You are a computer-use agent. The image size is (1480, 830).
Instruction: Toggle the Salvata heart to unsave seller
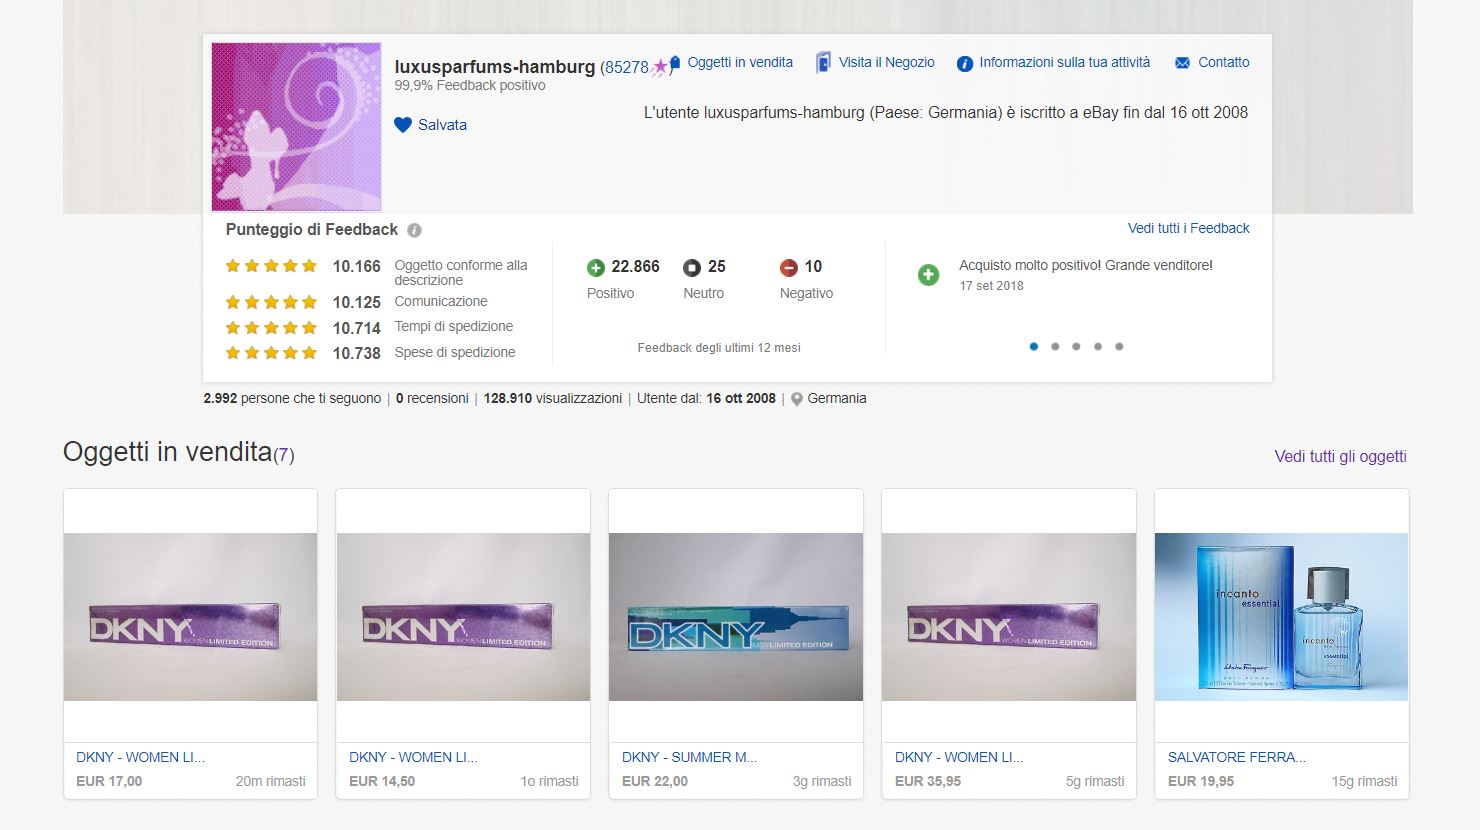coord(403,125)
